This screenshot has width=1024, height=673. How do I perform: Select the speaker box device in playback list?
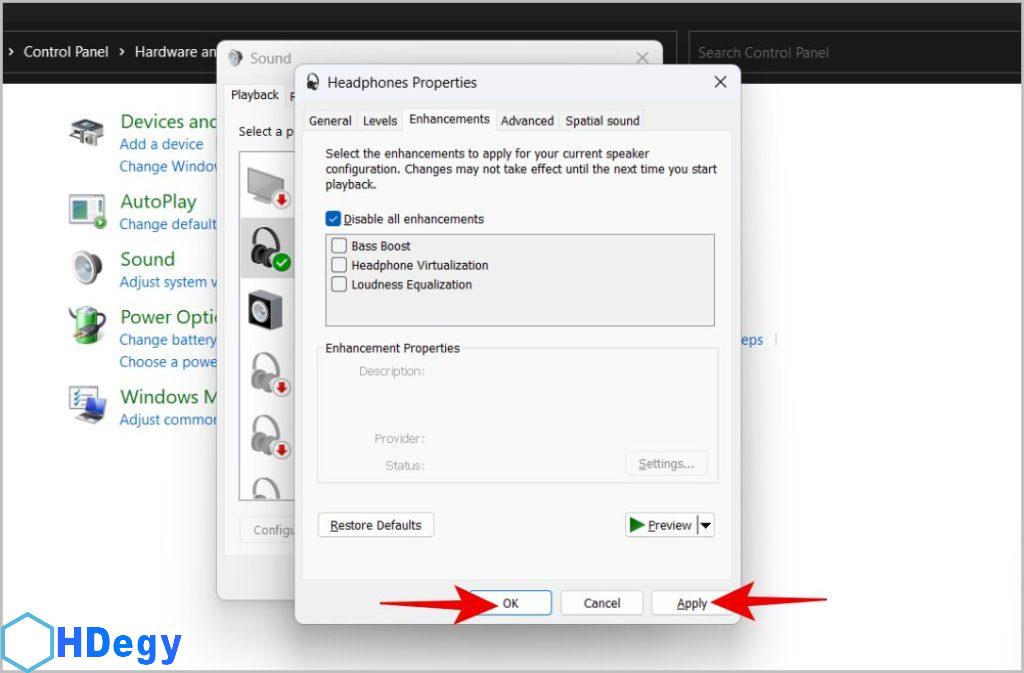click(x=266, y=310)
